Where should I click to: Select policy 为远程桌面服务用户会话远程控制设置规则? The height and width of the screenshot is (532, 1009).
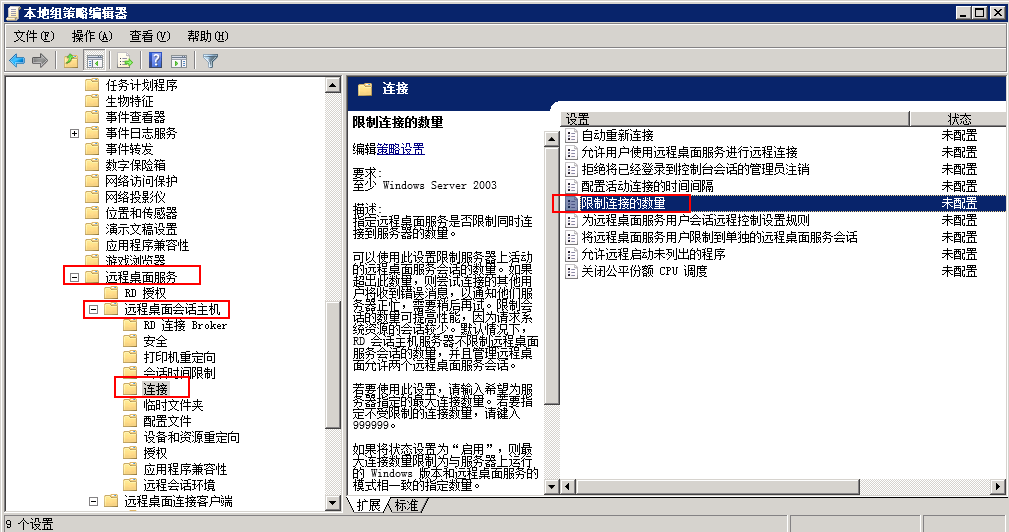(x=695, y=220)
